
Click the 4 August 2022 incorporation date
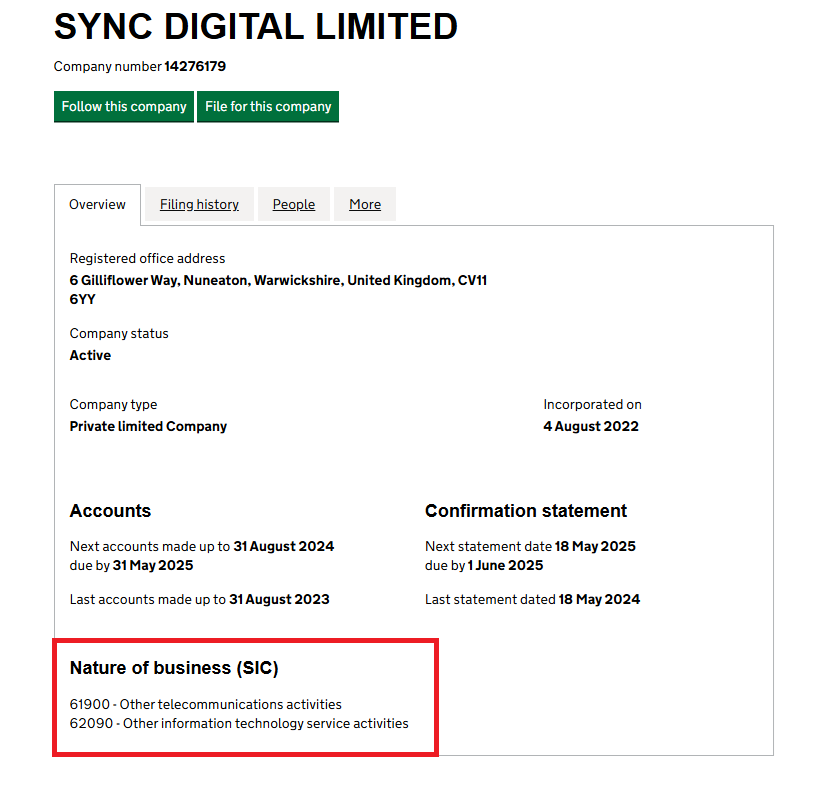(x=591, y=426)
